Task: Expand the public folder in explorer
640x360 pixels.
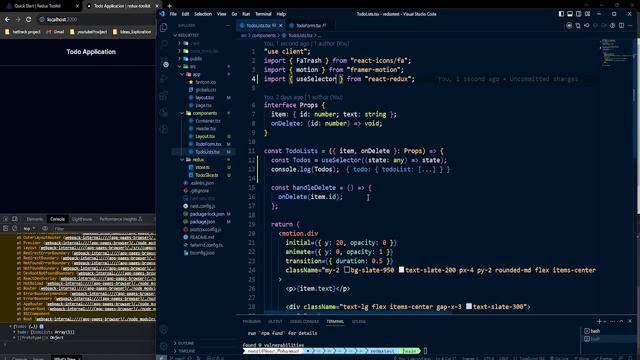Action: click(x=180, y=59)
